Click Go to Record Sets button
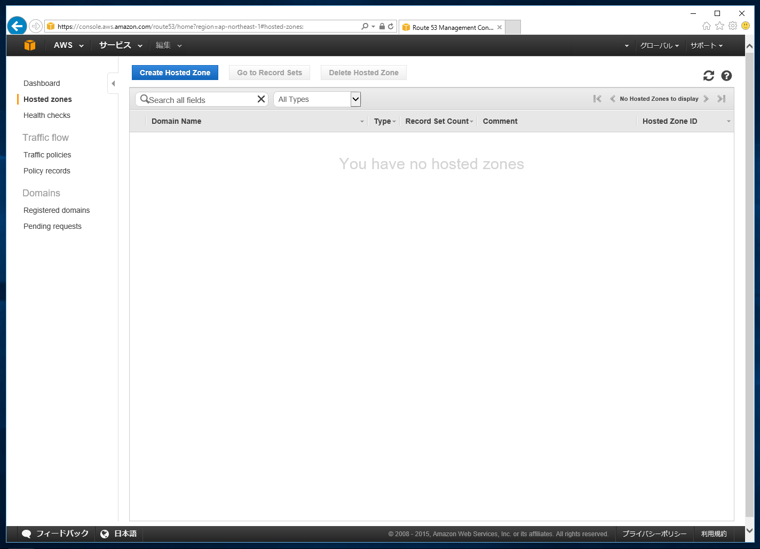760x549 pixels. (x=269, y=73)
